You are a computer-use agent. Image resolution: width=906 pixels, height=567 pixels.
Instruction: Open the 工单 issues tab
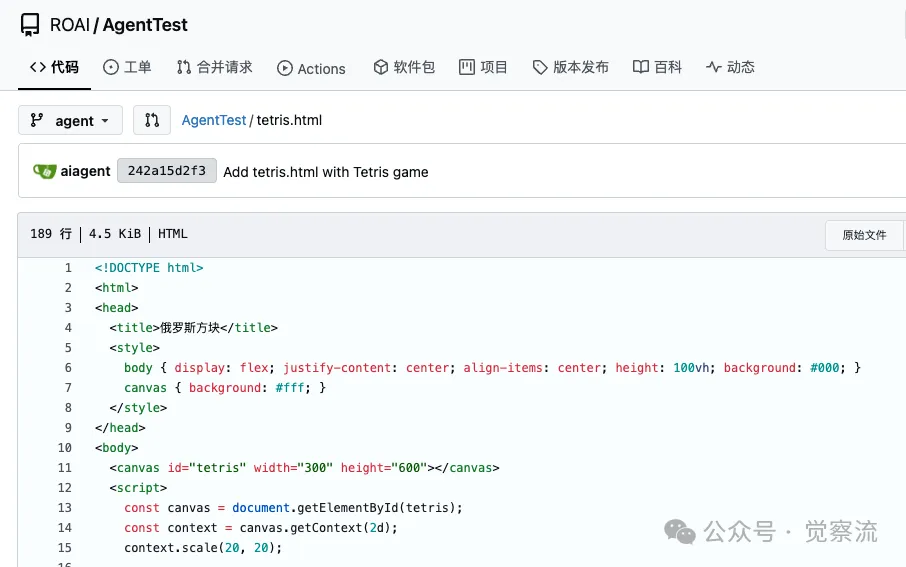click(127, 67)
